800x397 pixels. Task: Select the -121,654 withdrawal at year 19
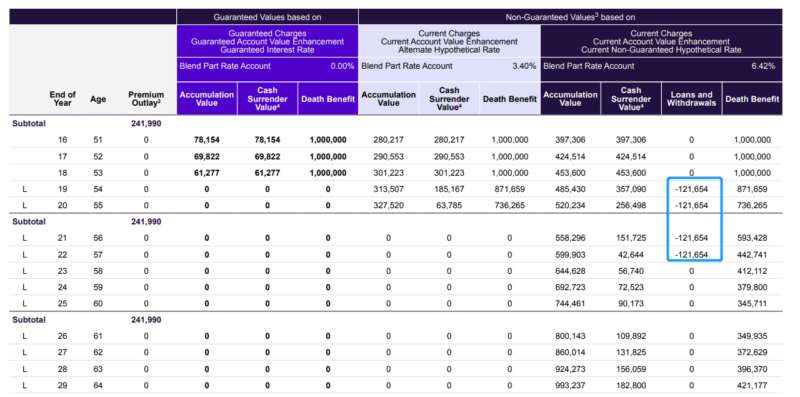(691, 189)
